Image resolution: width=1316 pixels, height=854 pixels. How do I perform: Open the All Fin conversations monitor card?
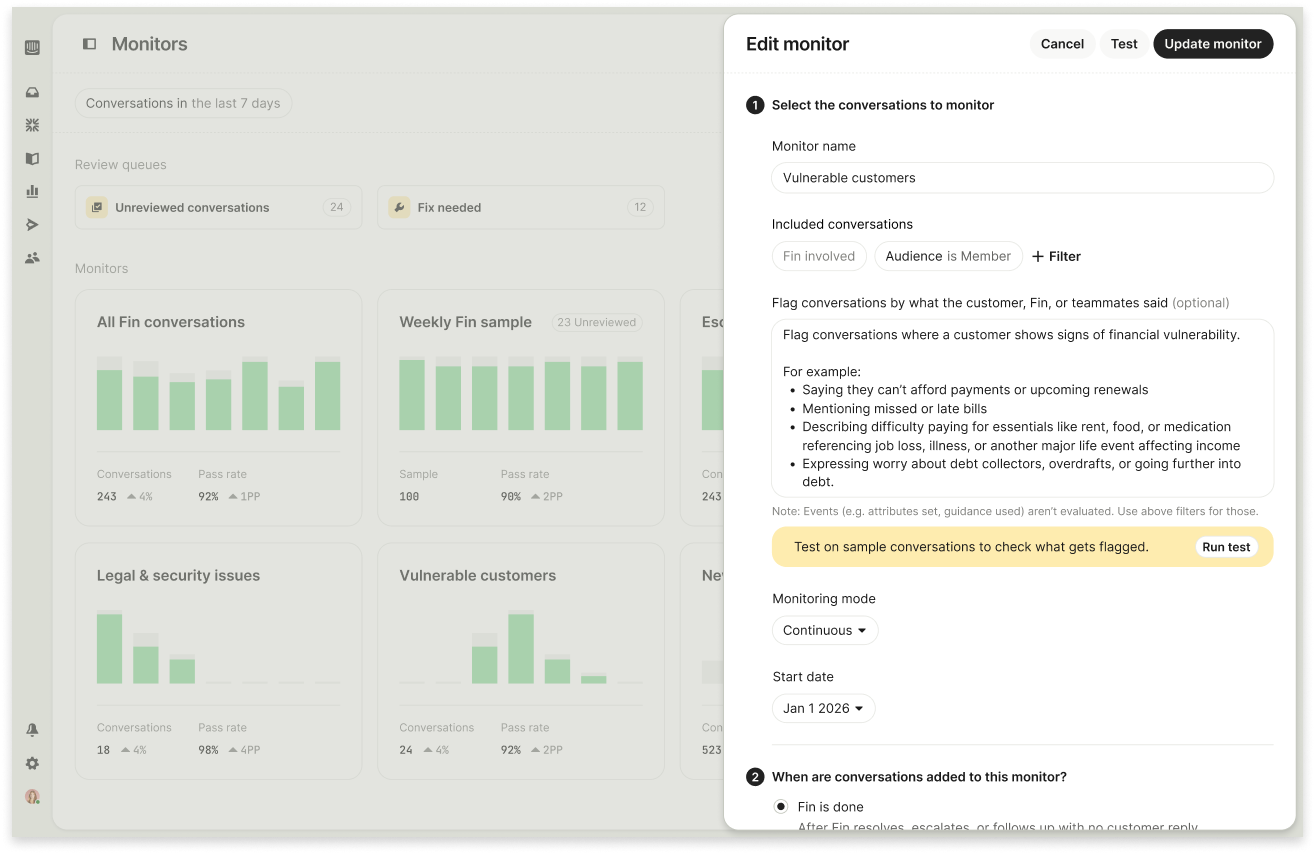[218, 408]
